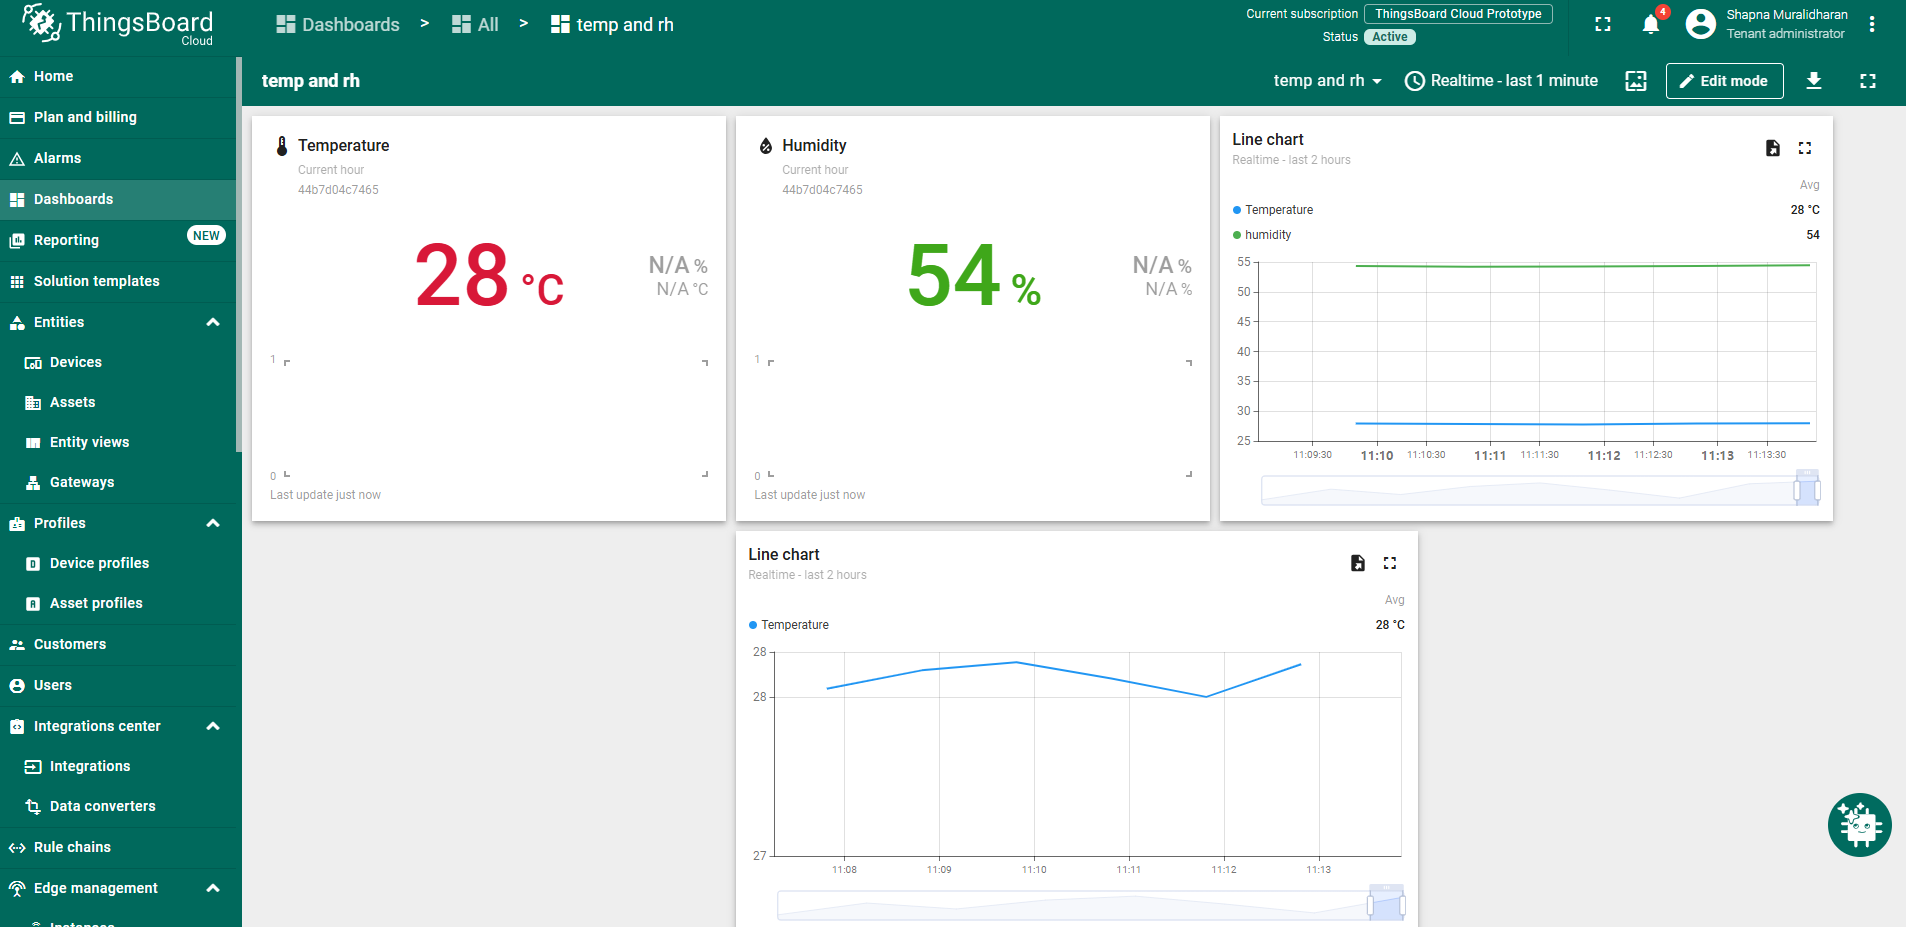Image resolution: width=1906 pixels, height=927 pixels.
Task: Open the user account three-dot menu
Action: [1872, 25]
